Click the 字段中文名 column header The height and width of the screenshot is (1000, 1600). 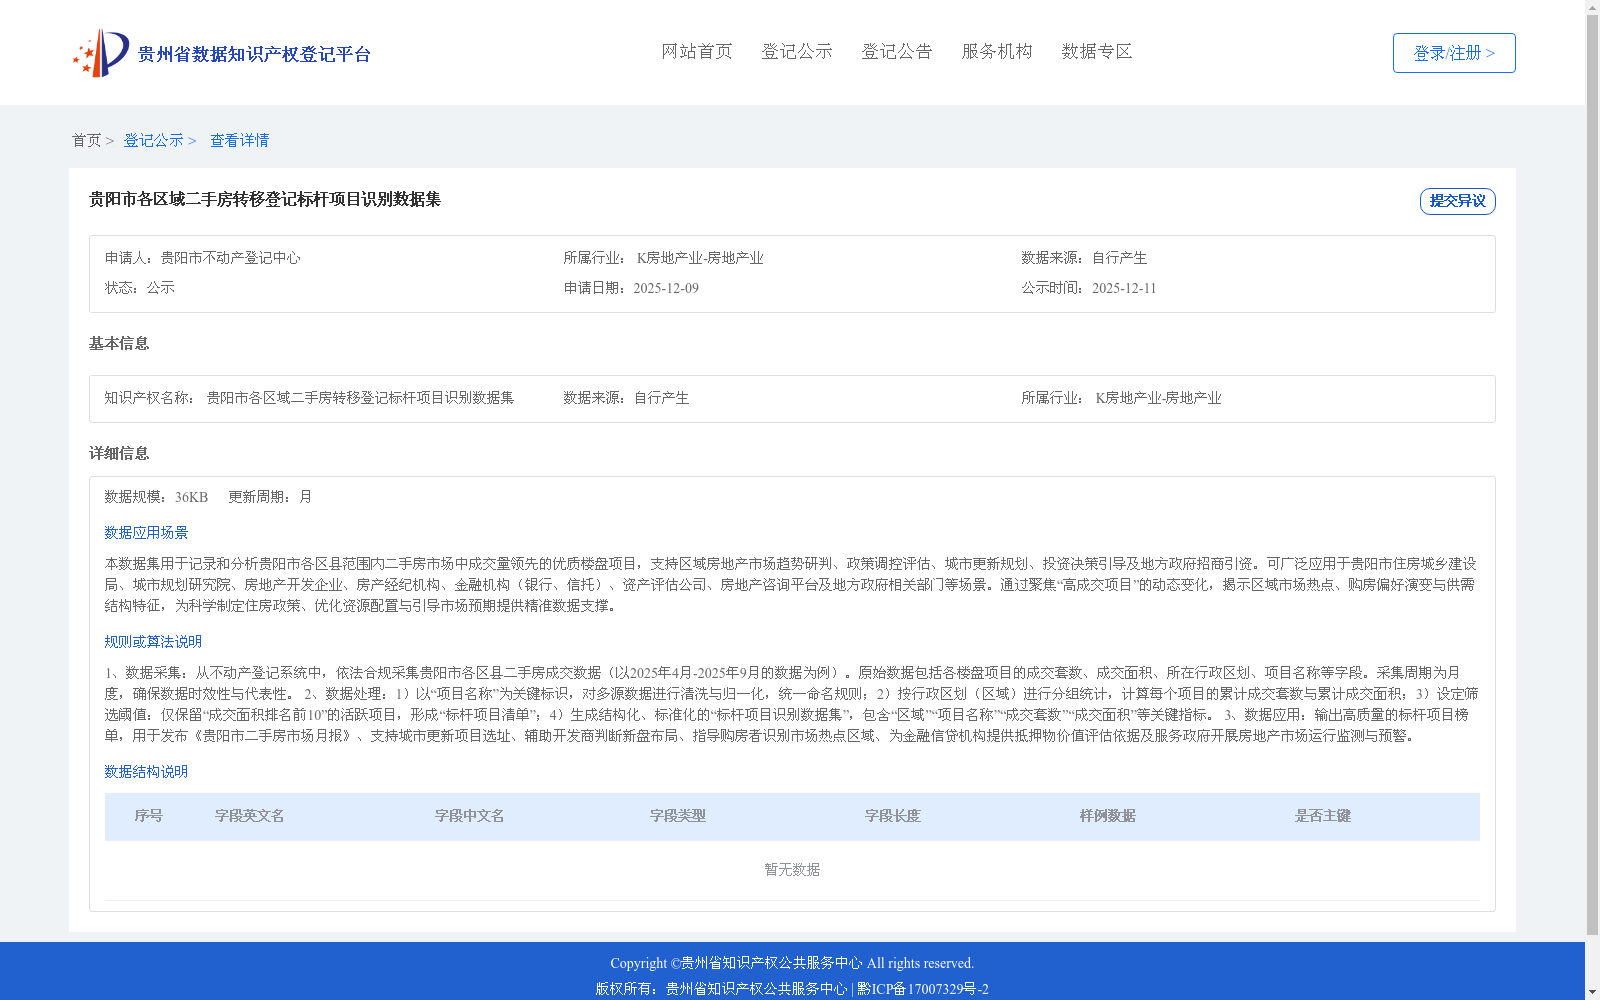469,816
